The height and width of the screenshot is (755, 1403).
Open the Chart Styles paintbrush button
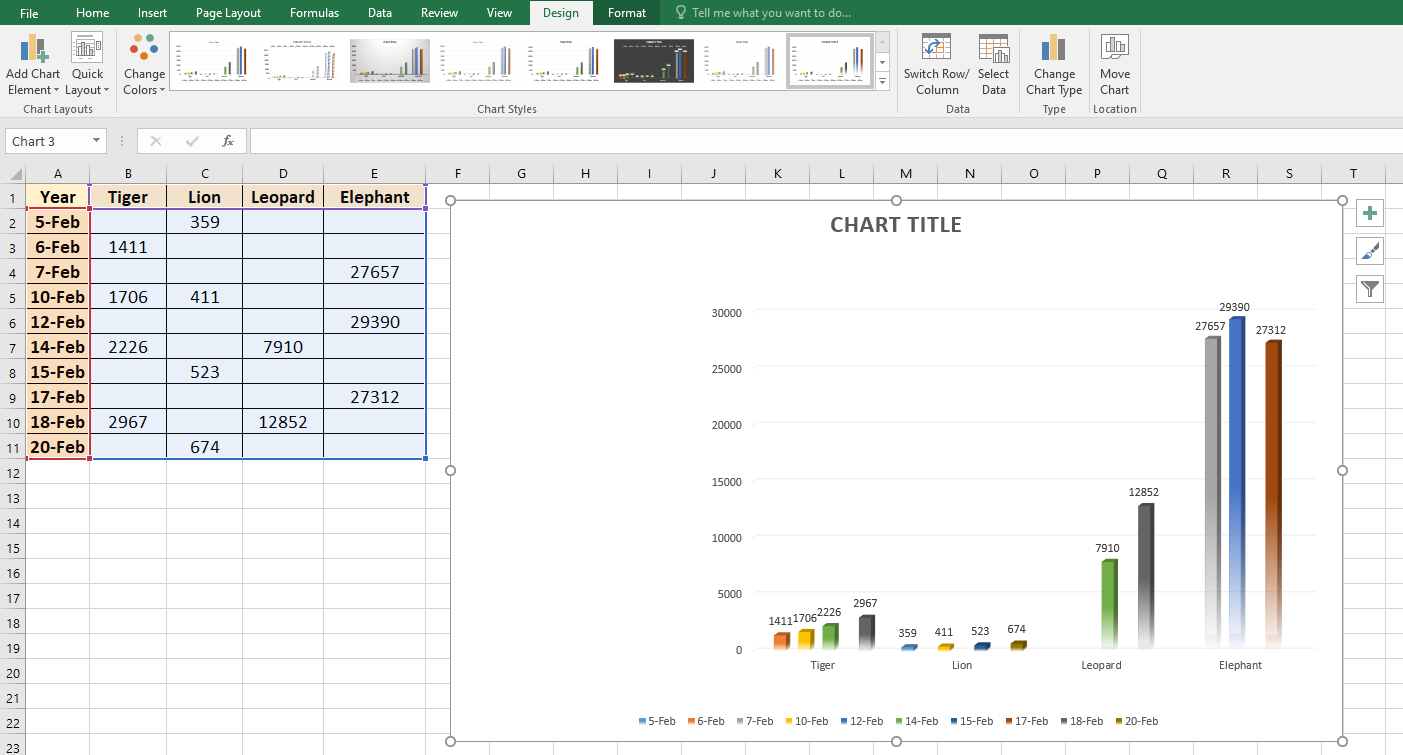(x=1369, y=251)
